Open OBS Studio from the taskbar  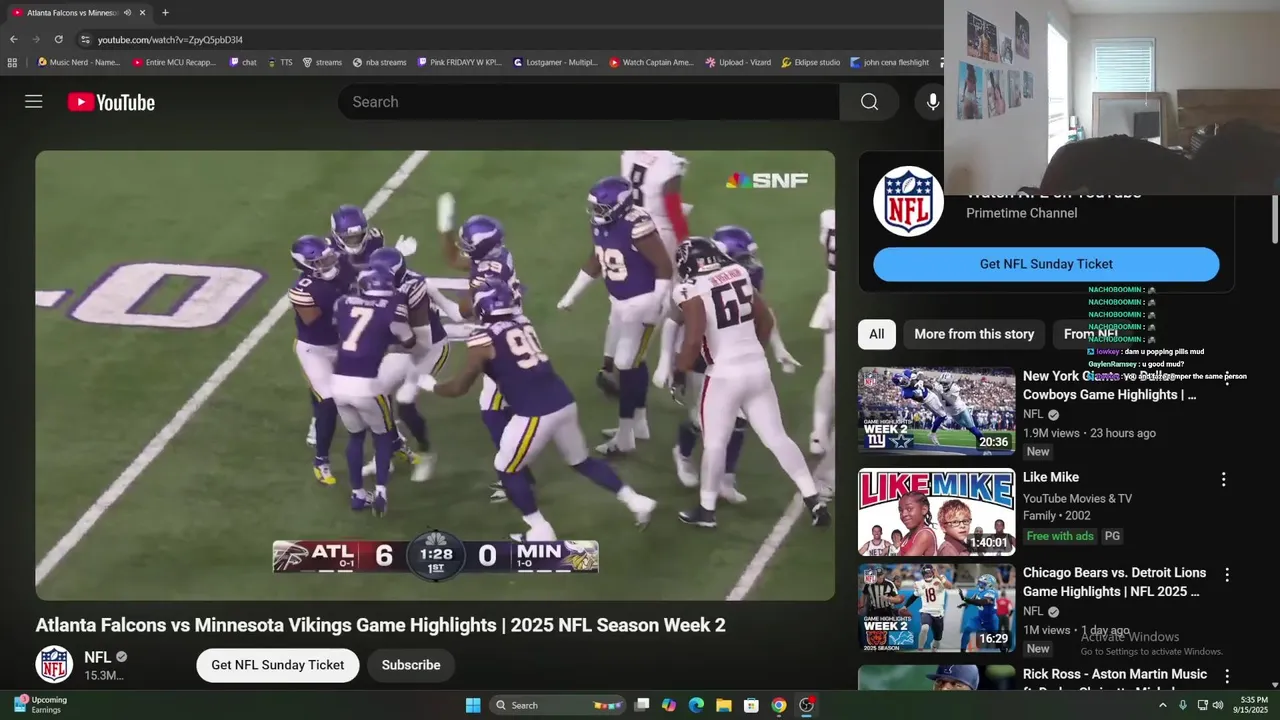[x=806, y=705]
